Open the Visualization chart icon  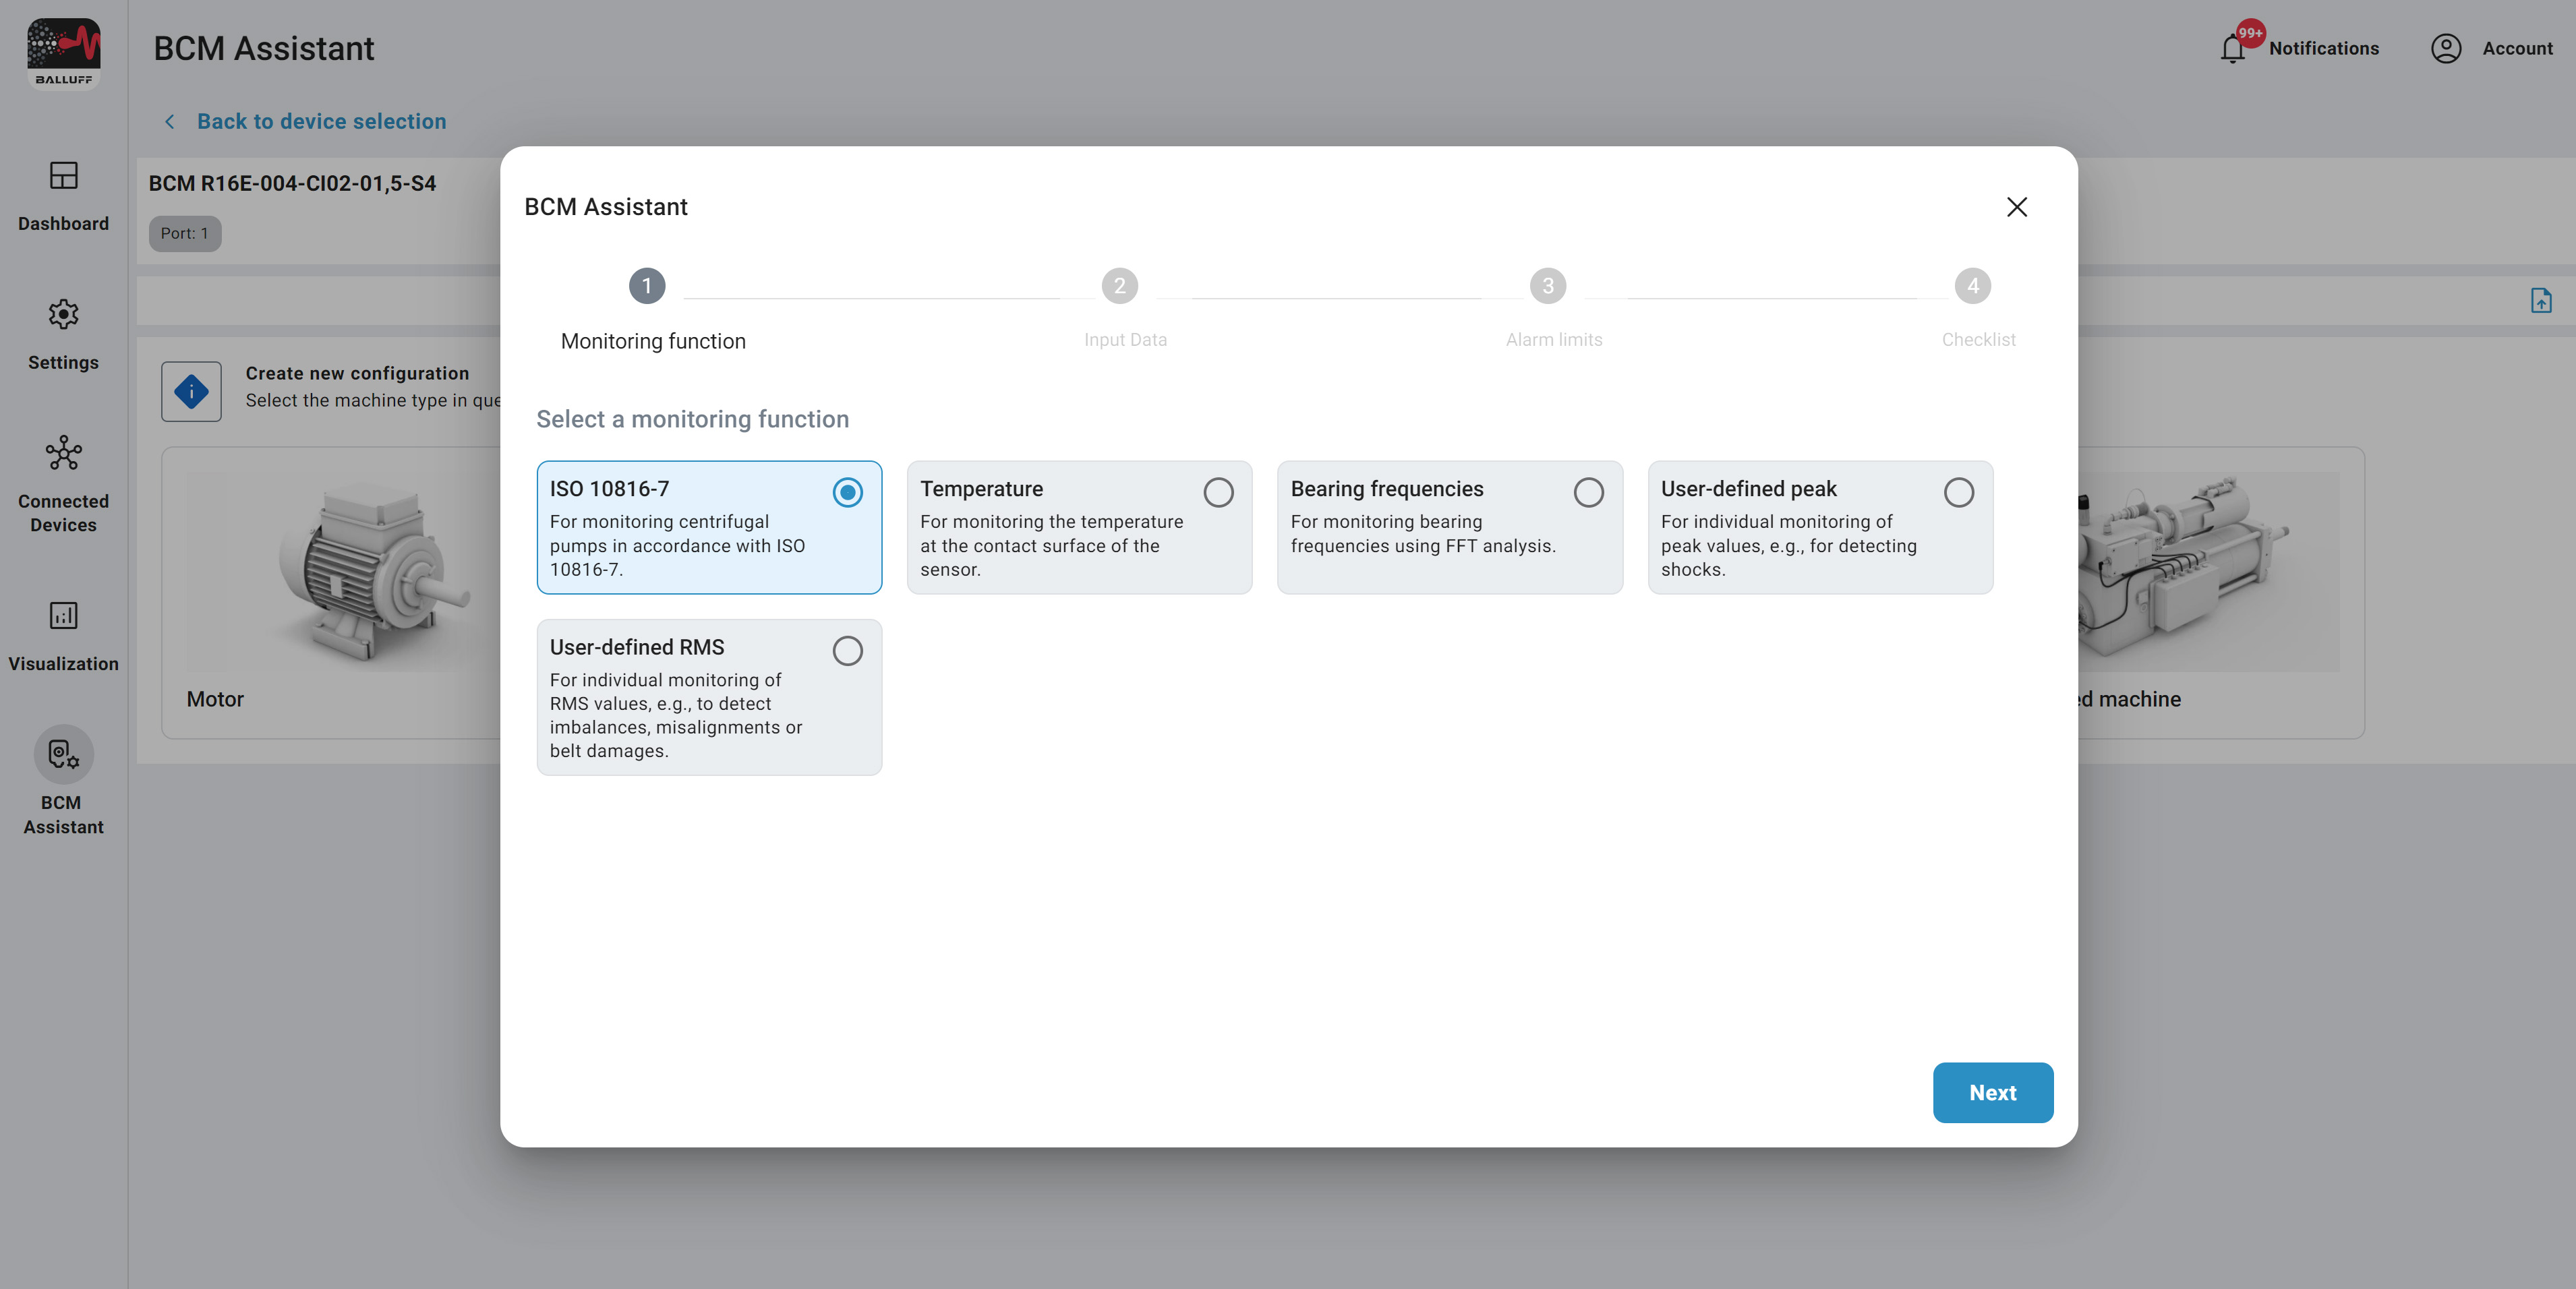click(63, 615)
